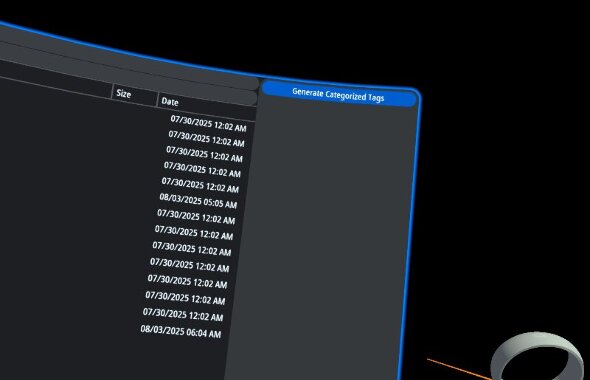The height and width of the screenshot is (380, 590).
Task: Select second row above the 06:04 AM entry
Action: [185, 298]
